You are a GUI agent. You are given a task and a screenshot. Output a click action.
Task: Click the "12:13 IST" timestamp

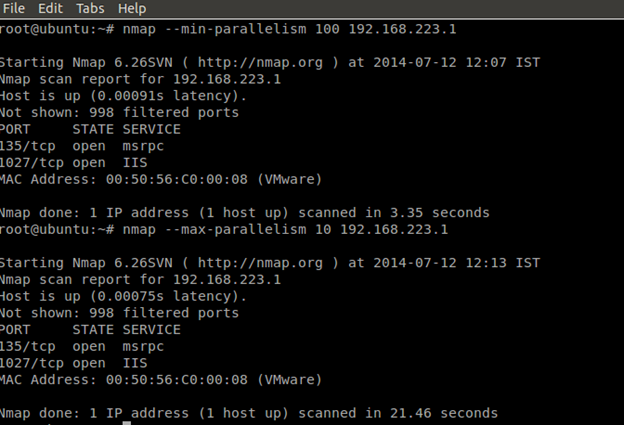504,262
